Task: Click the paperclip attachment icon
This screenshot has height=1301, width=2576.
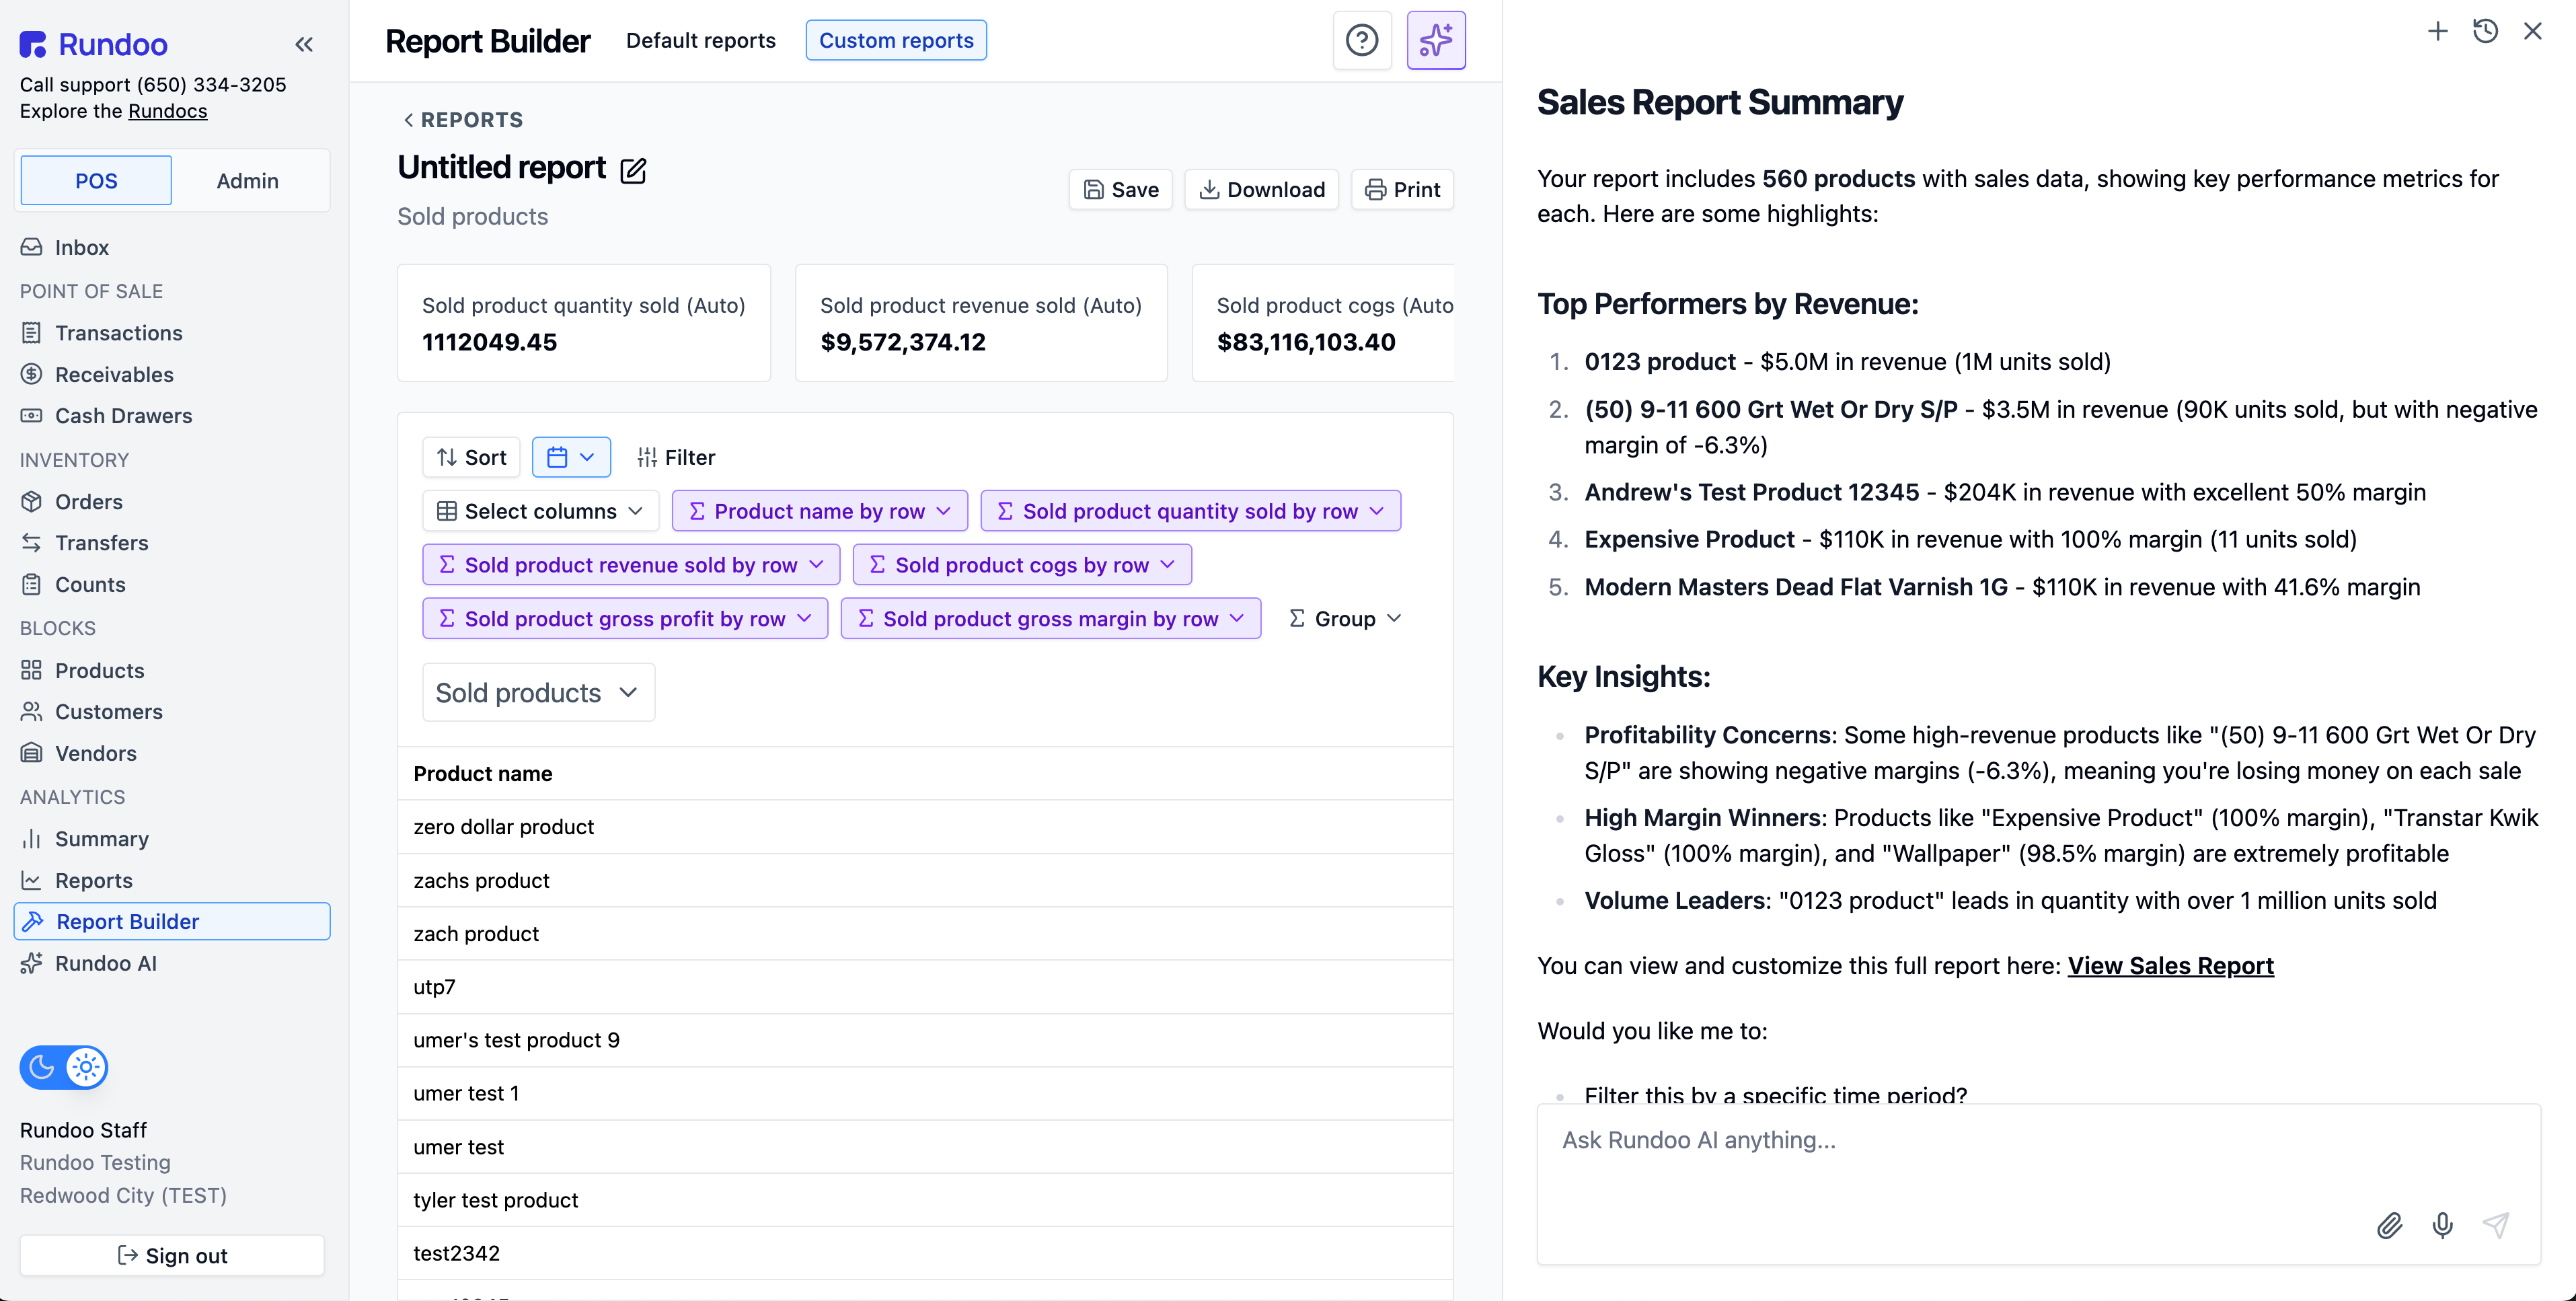Action: tap(2389, 1225)
